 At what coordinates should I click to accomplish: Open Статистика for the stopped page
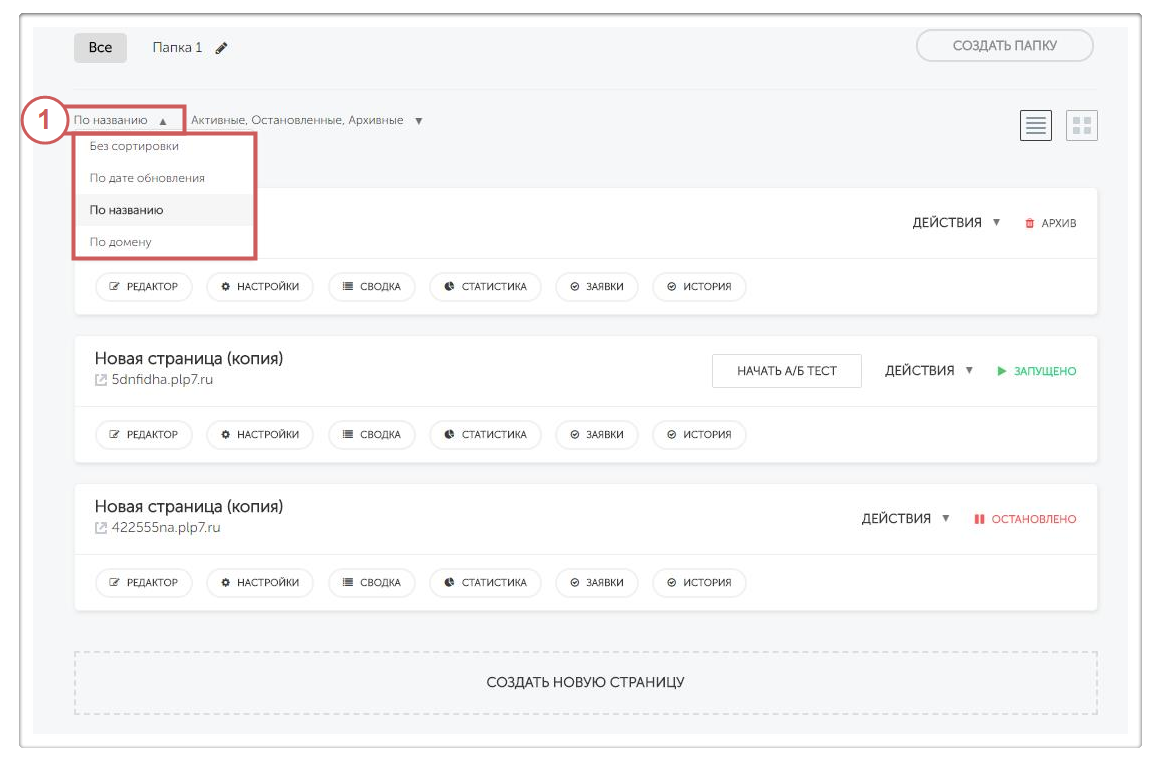click(485, 582)
